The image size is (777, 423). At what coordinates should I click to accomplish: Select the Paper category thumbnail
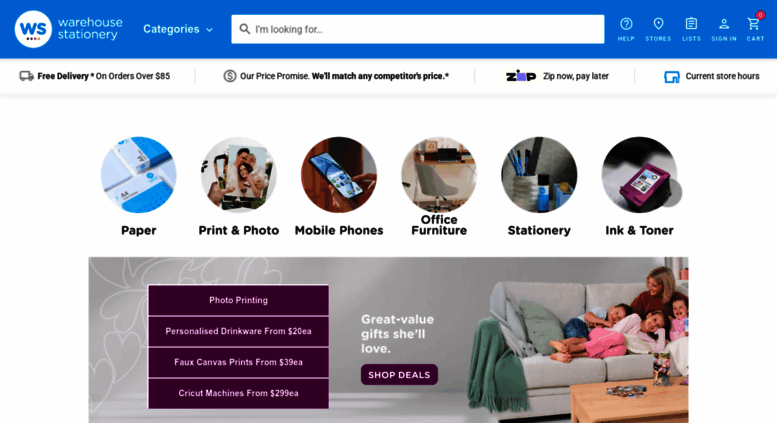pyautogui.click(x=139, y=175)
